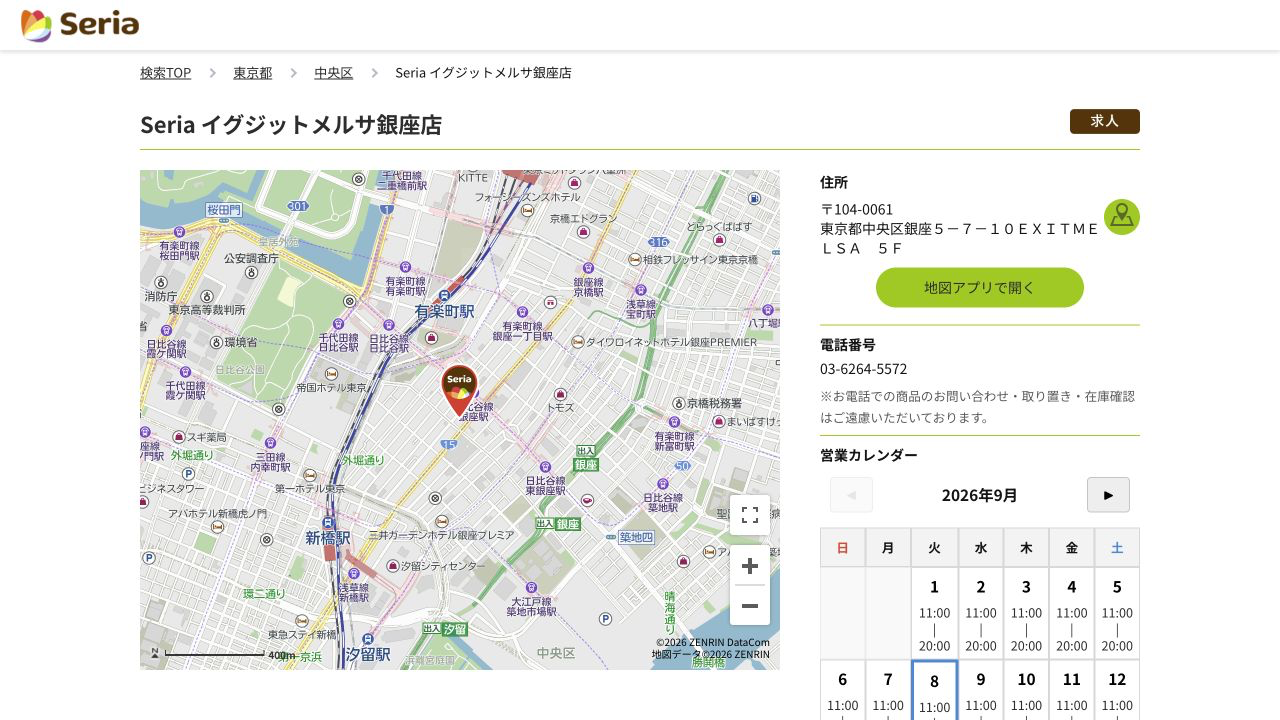The height and width of the screenshot is (720, 1280).
Task: Click the 住所 address heading
Action: click(x=834, y=182)
